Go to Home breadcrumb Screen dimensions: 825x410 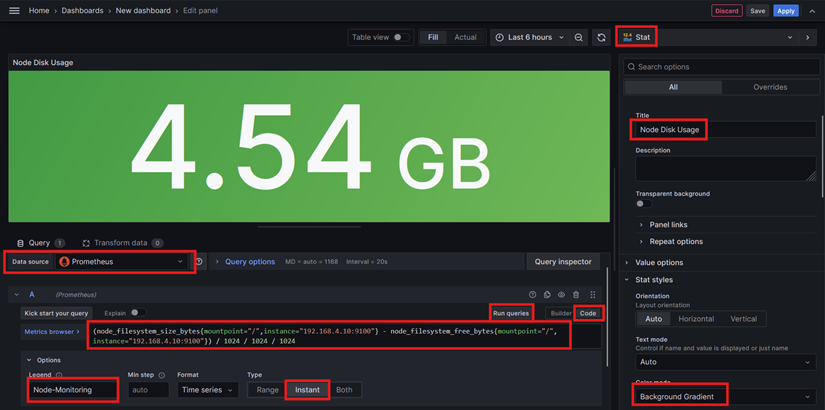tap(39, 11)
